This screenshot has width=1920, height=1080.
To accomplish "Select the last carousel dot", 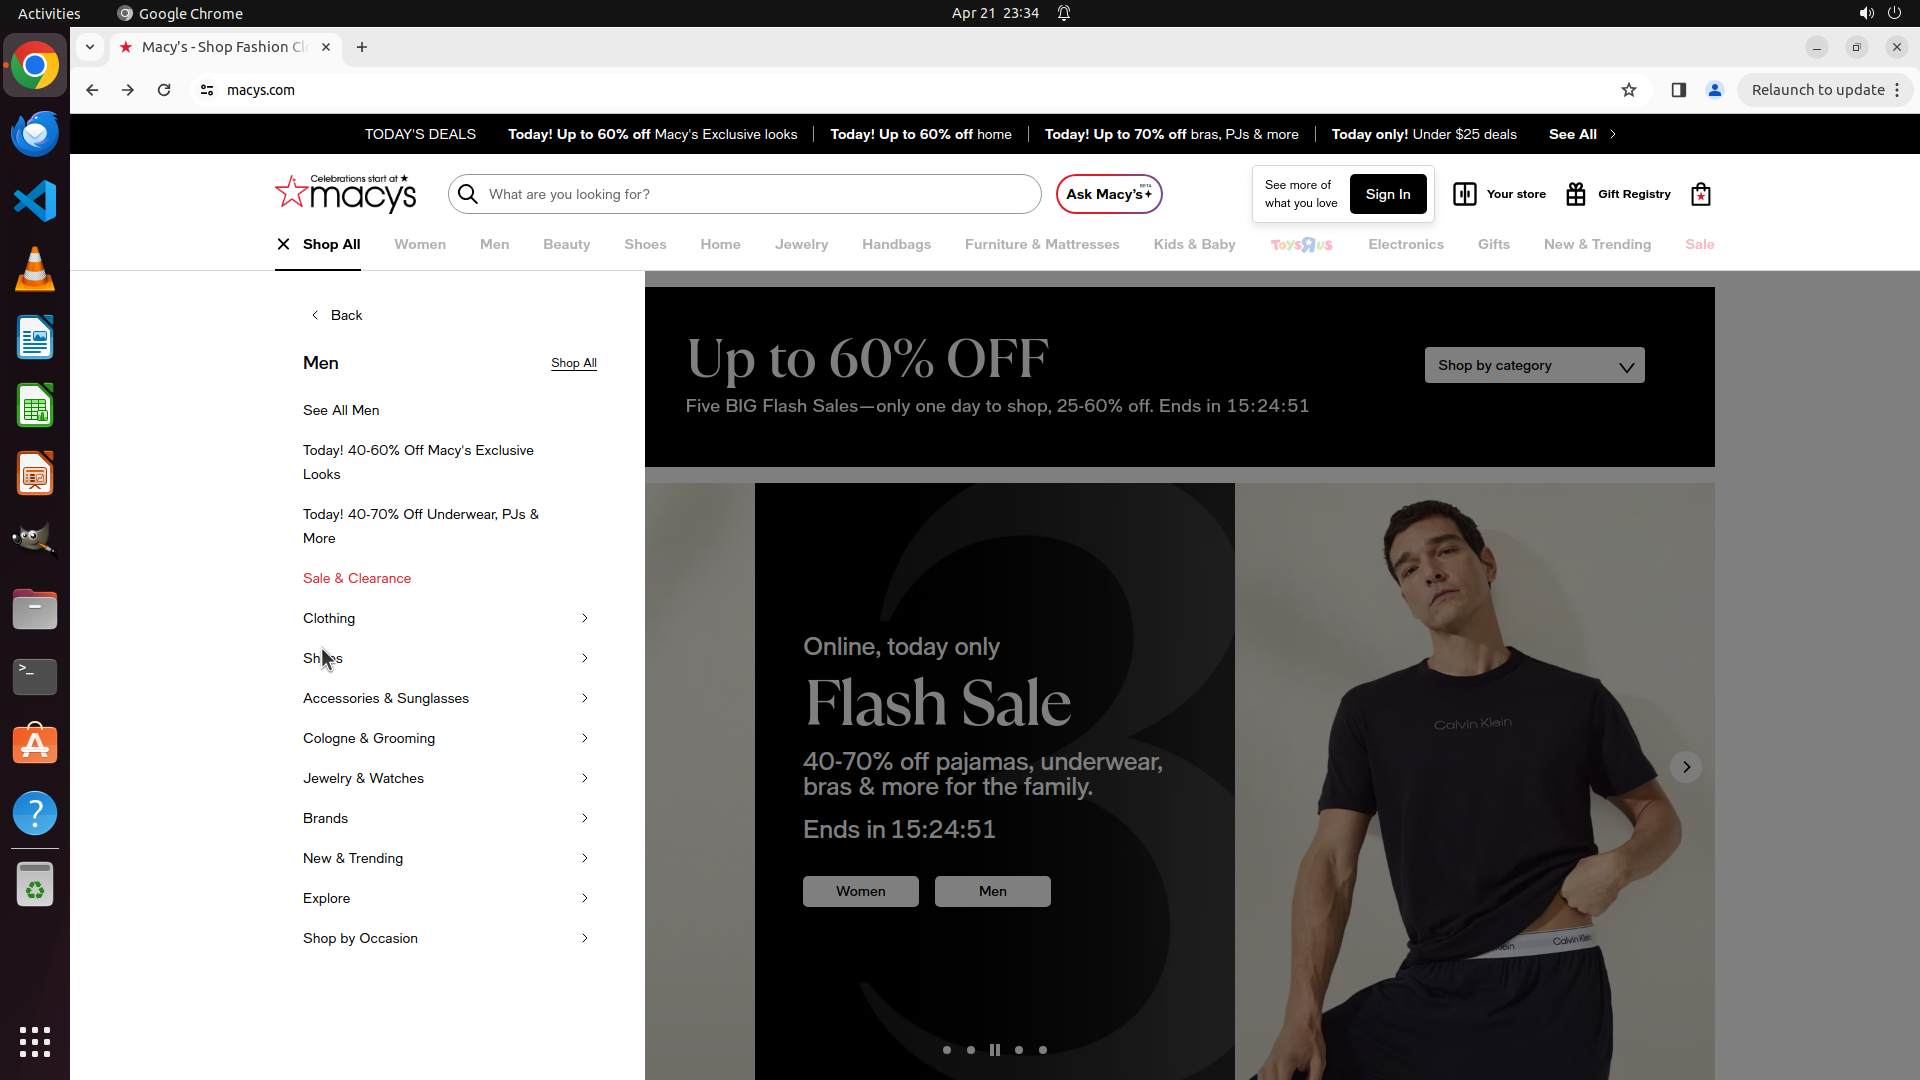I will click(x=1043, y=1050).
